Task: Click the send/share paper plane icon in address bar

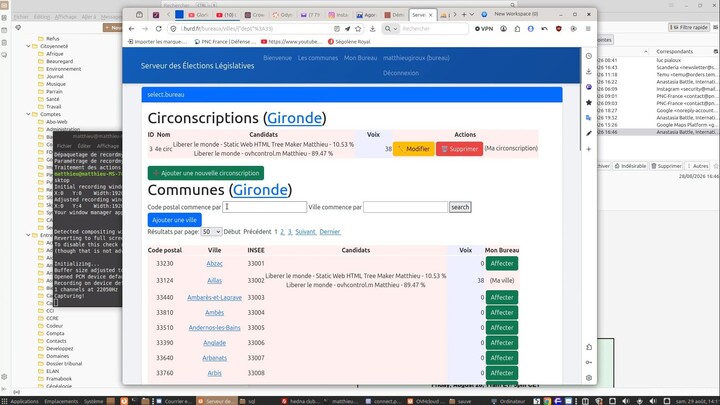Action: point(348,28)
